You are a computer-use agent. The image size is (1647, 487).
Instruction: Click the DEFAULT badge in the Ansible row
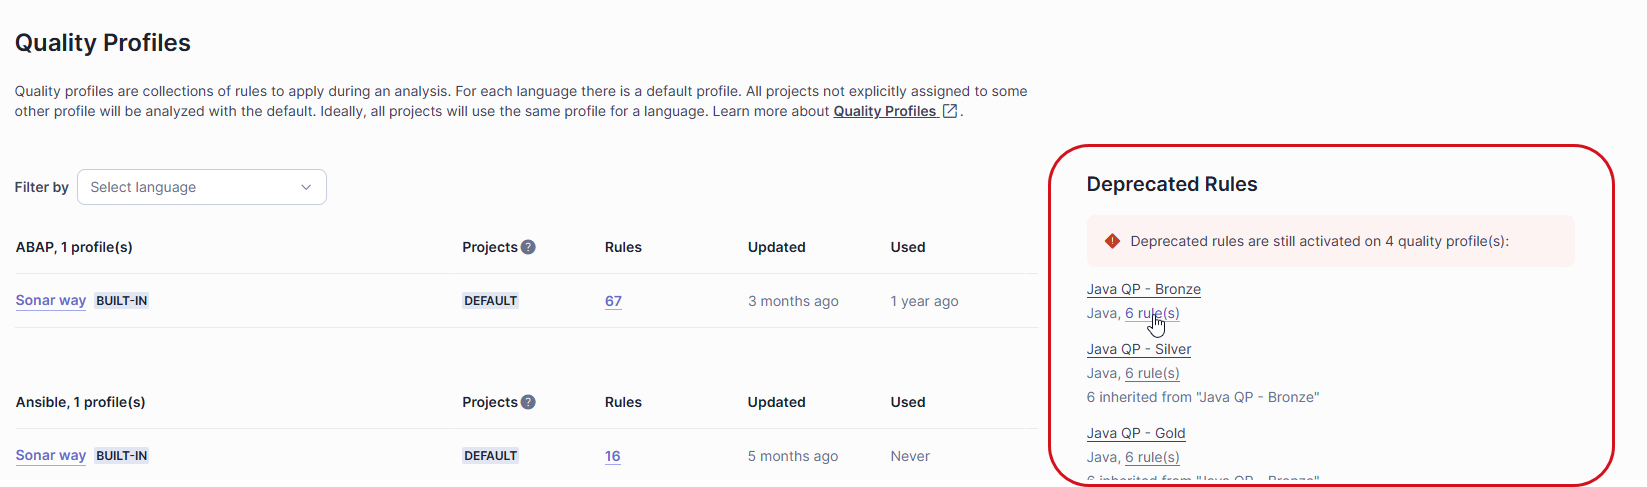click(490, 456)
